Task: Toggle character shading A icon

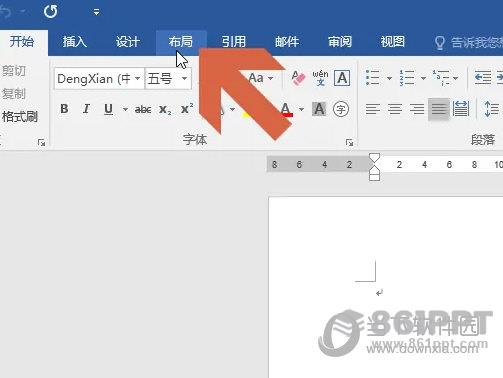Action: [319, 109]
